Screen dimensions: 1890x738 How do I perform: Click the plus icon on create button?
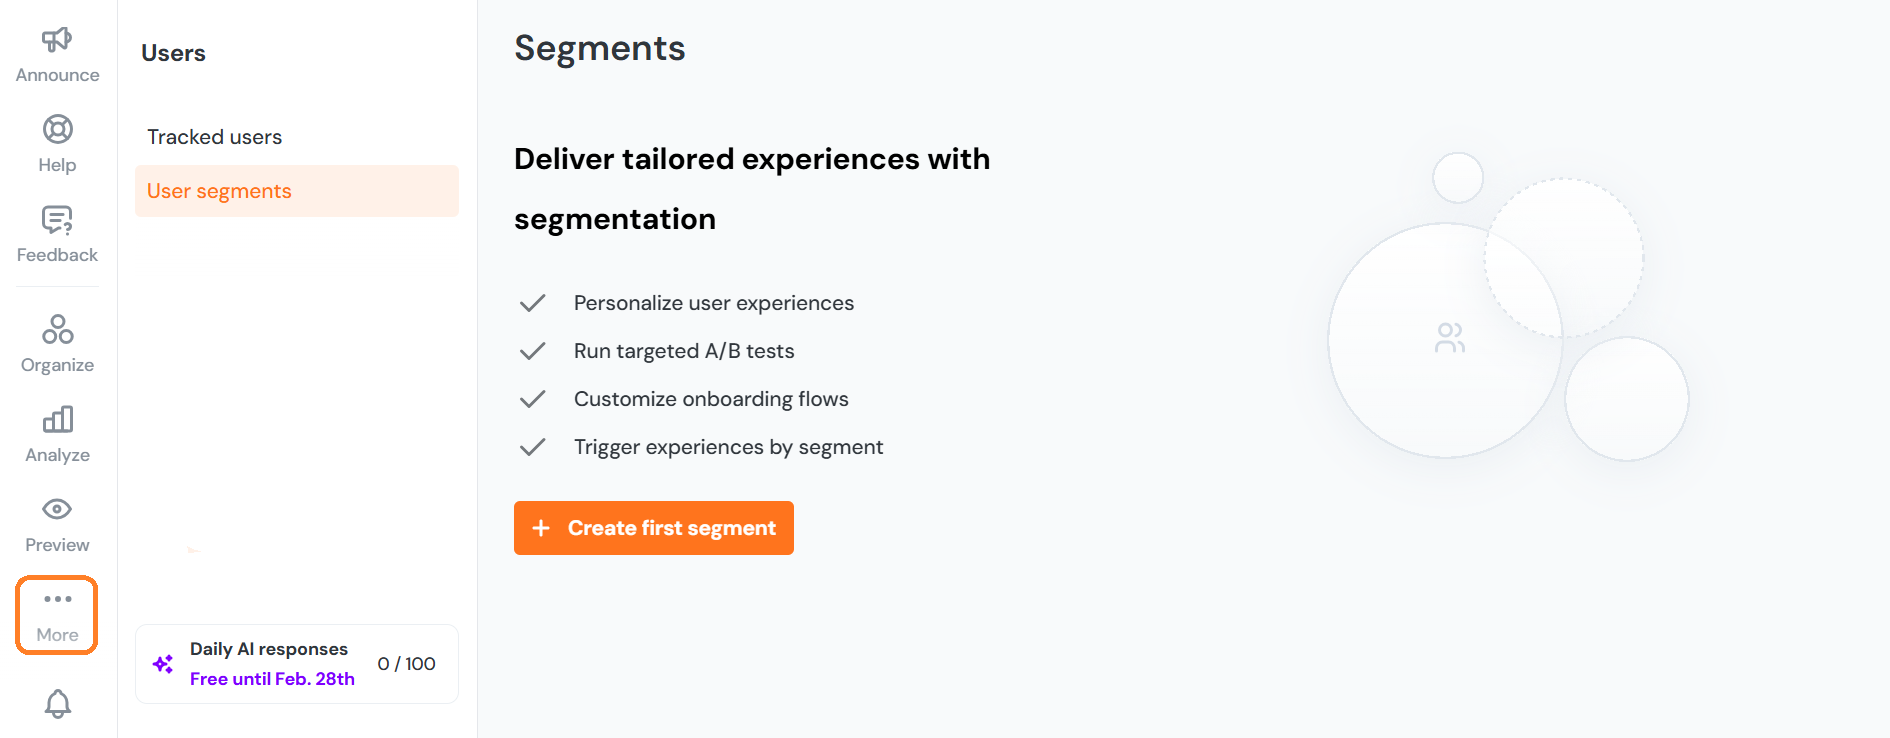(x=541, y=528)
